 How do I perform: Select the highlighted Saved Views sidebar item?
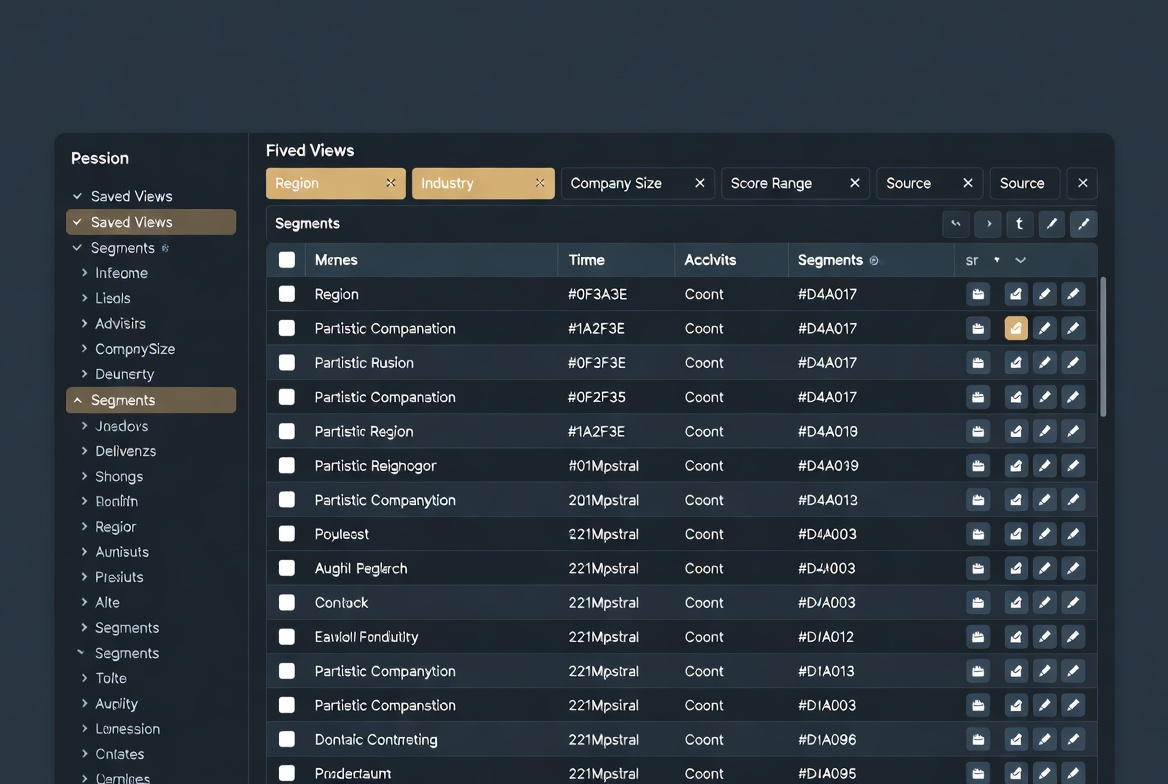[151, 222]
